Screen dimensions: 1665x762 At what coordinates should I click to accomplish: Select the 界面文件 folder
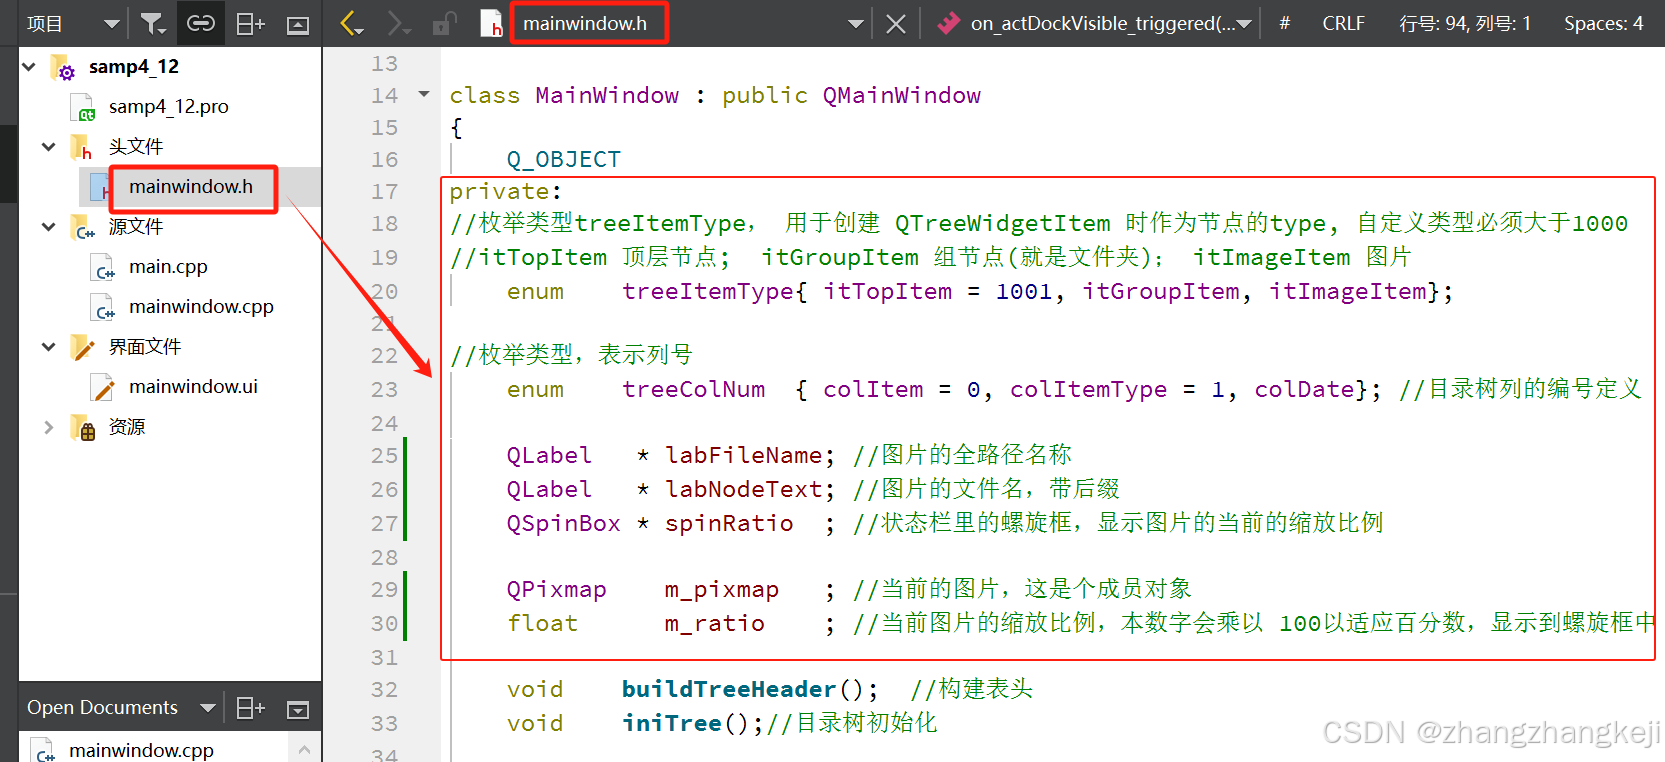pyautogui.click(x=145, y=346)
